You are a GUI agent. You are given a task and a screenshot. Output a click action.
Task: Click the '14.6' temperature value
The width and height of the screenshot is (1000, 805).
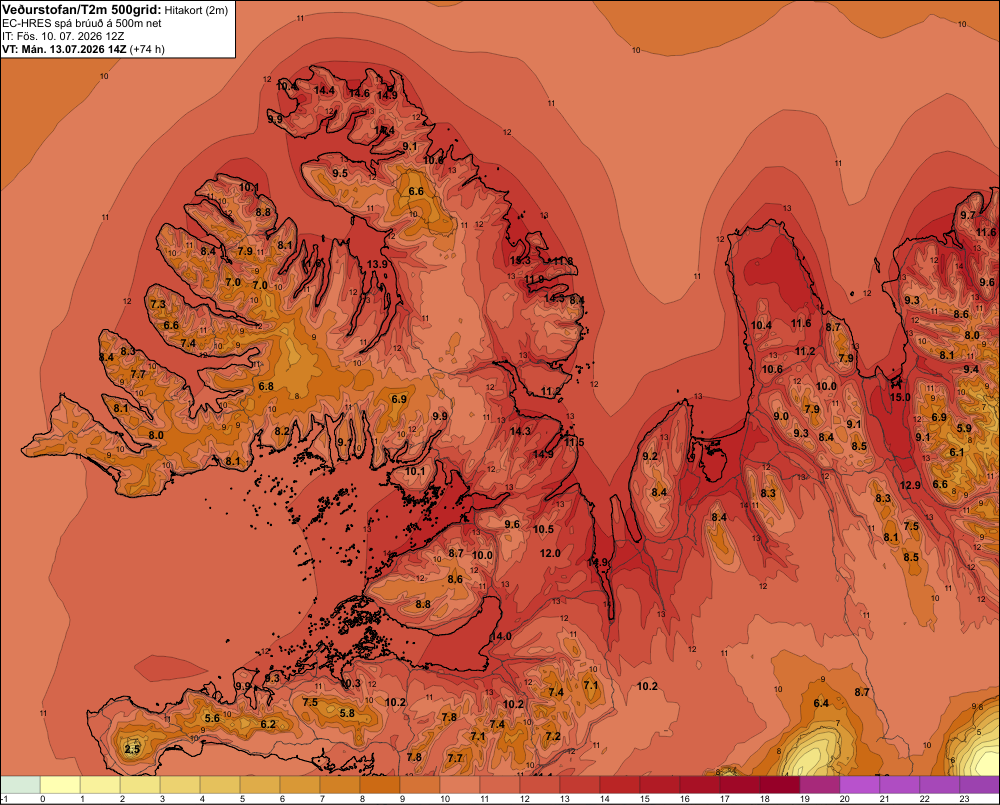pos(359,93)
